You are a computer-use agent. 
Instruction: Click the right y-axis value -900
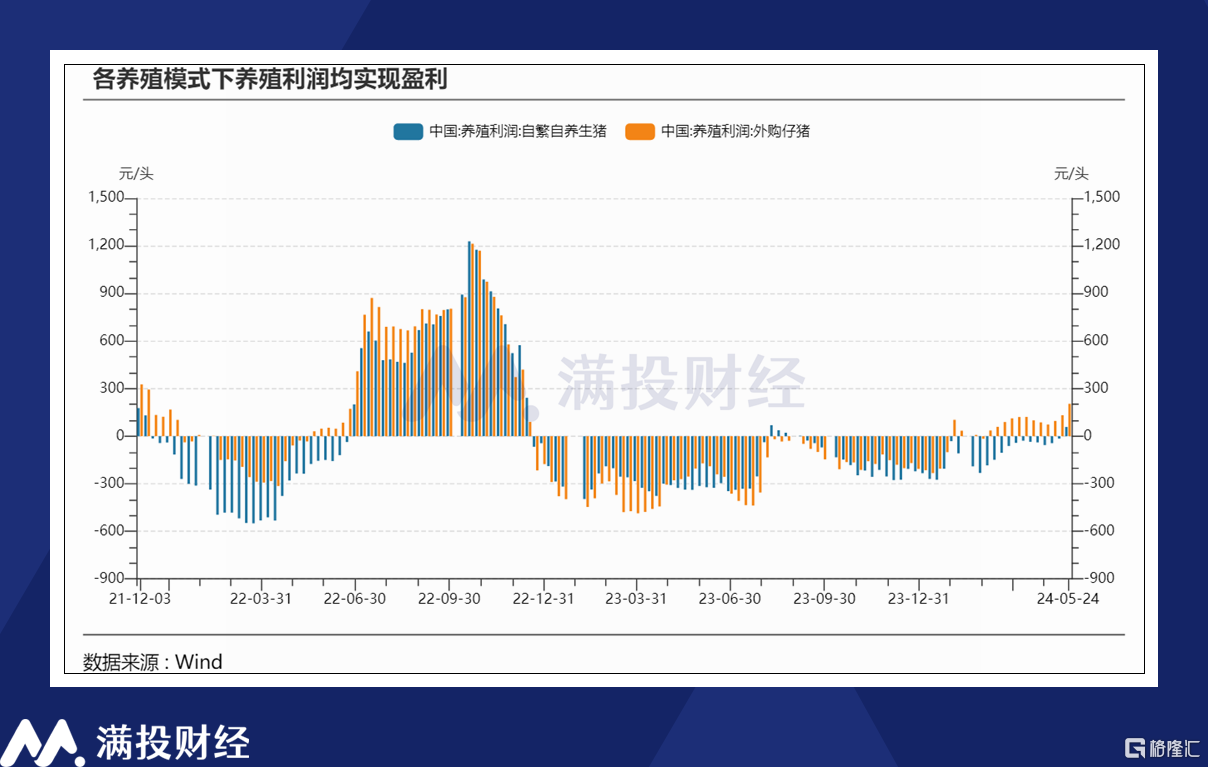tap(1099, 579)
